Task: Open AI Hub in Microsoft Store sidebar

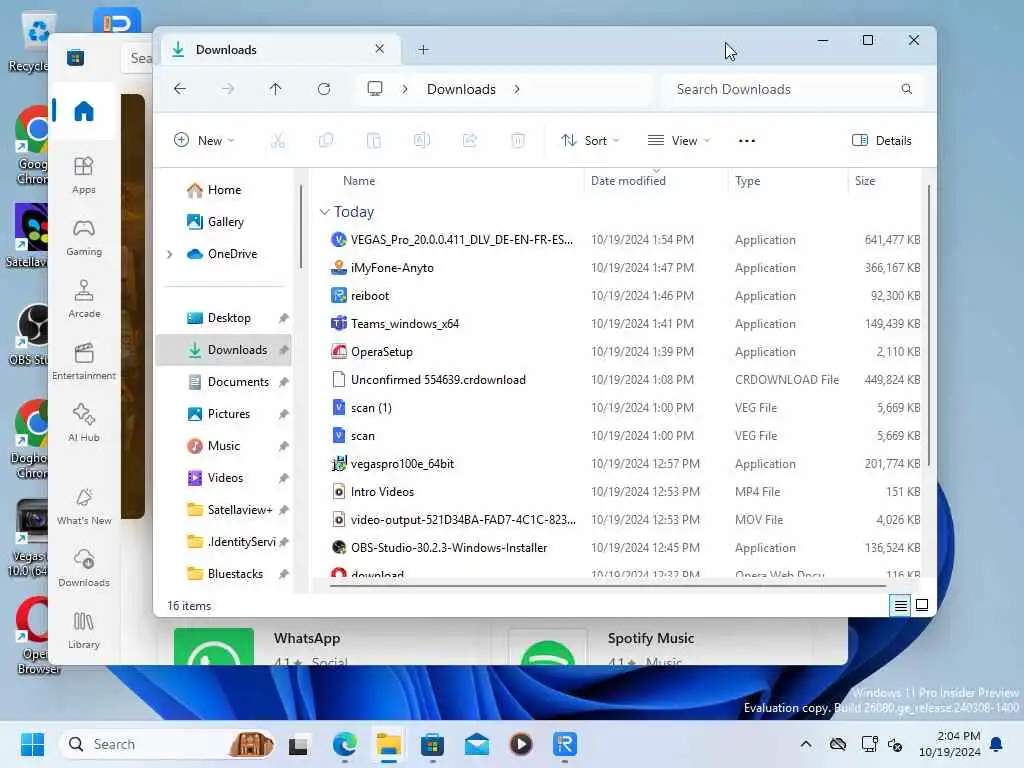Action: [84, 423]
